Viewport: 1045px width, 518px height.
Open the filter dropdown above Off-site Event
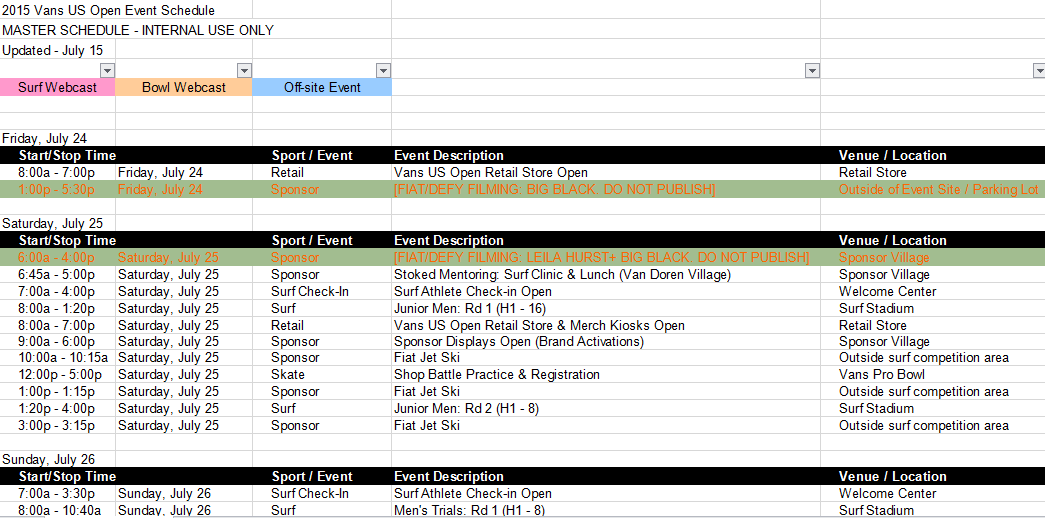click(383, 70)
